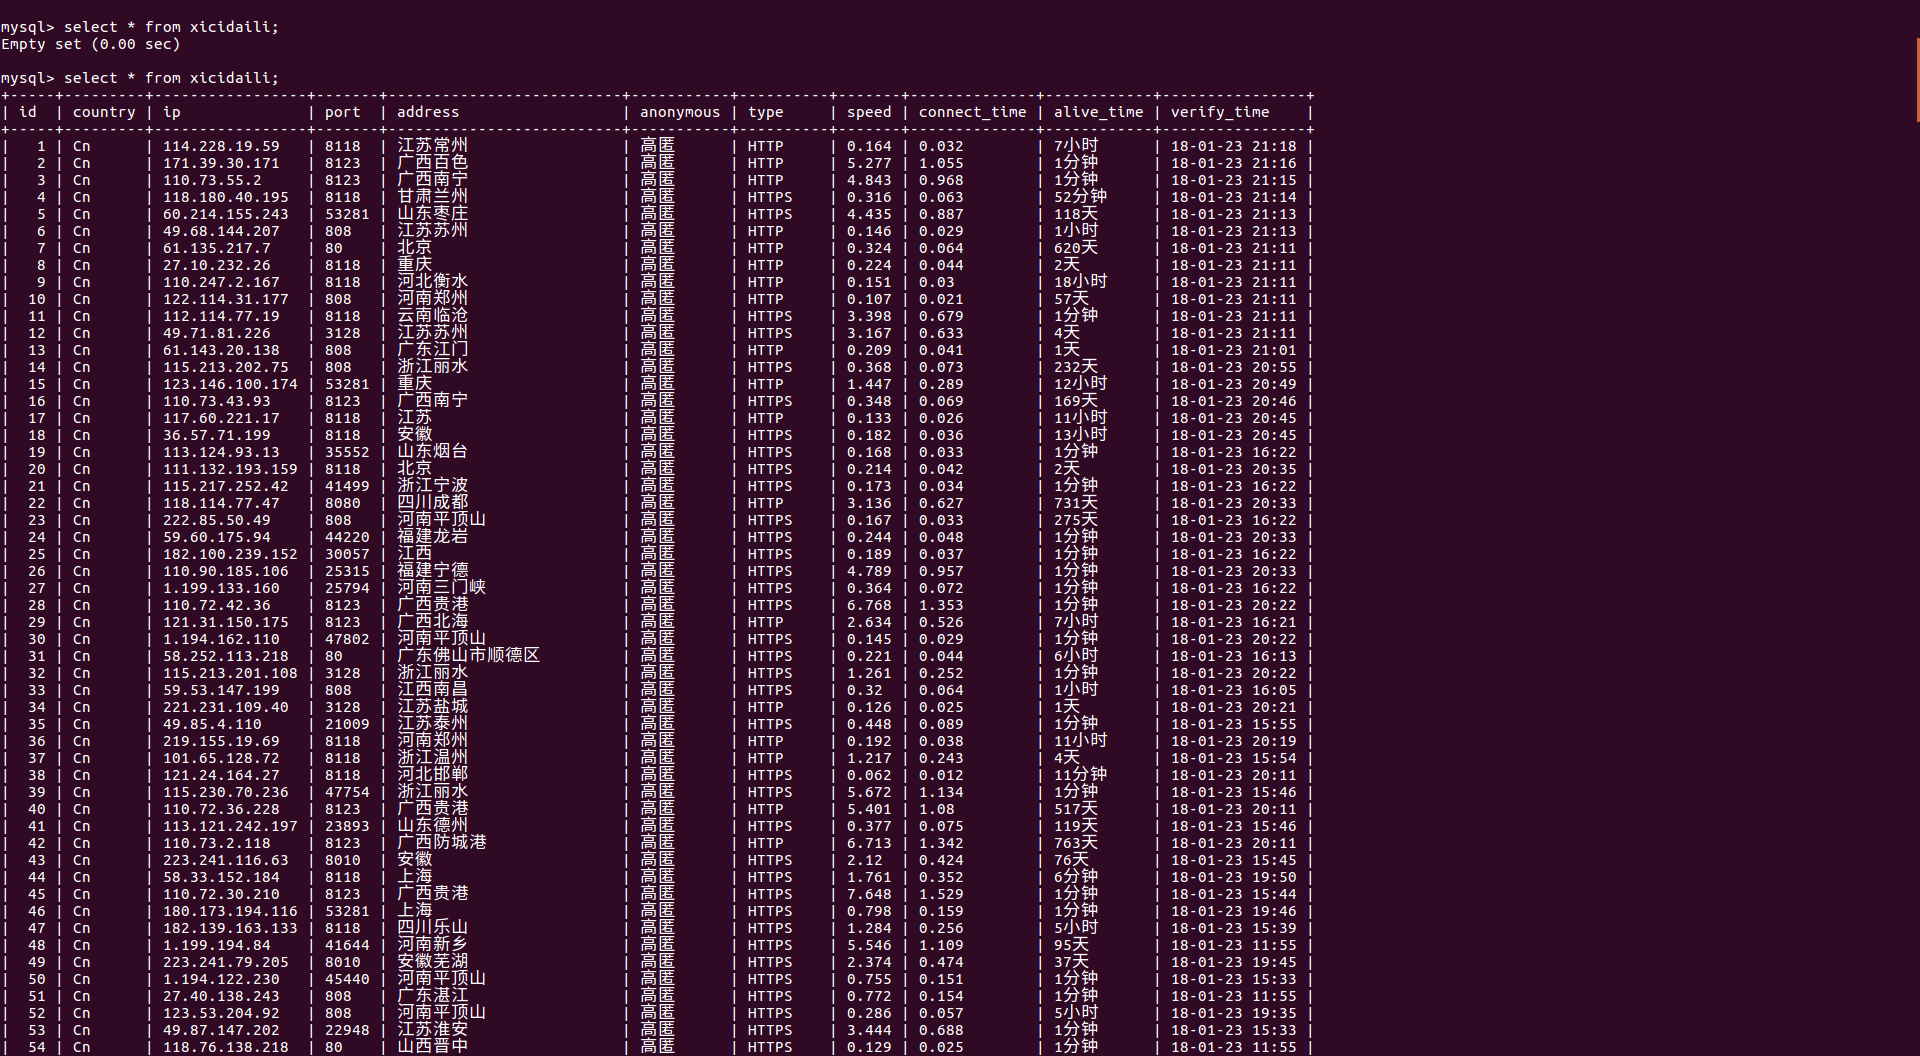Image resolution: width=1920 pixels, height=1056 pixels.
Task: Click verify_time 18-01-23 21:16
Action: point(1234,163)
